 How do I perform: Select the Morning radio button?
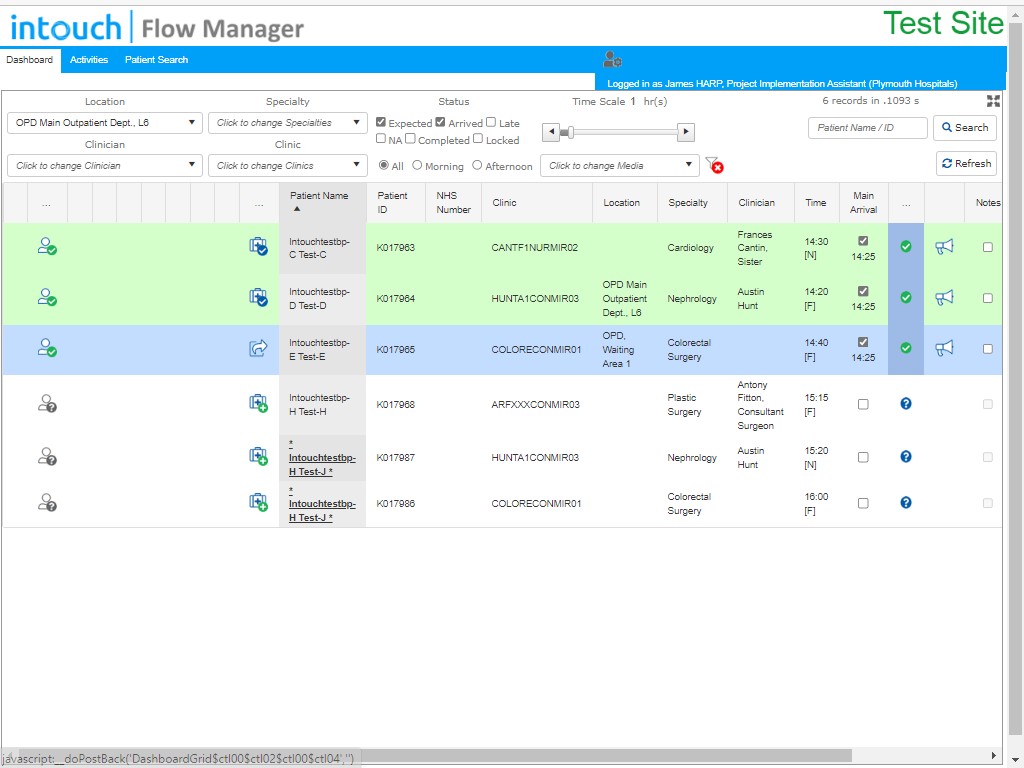[417, 165]
